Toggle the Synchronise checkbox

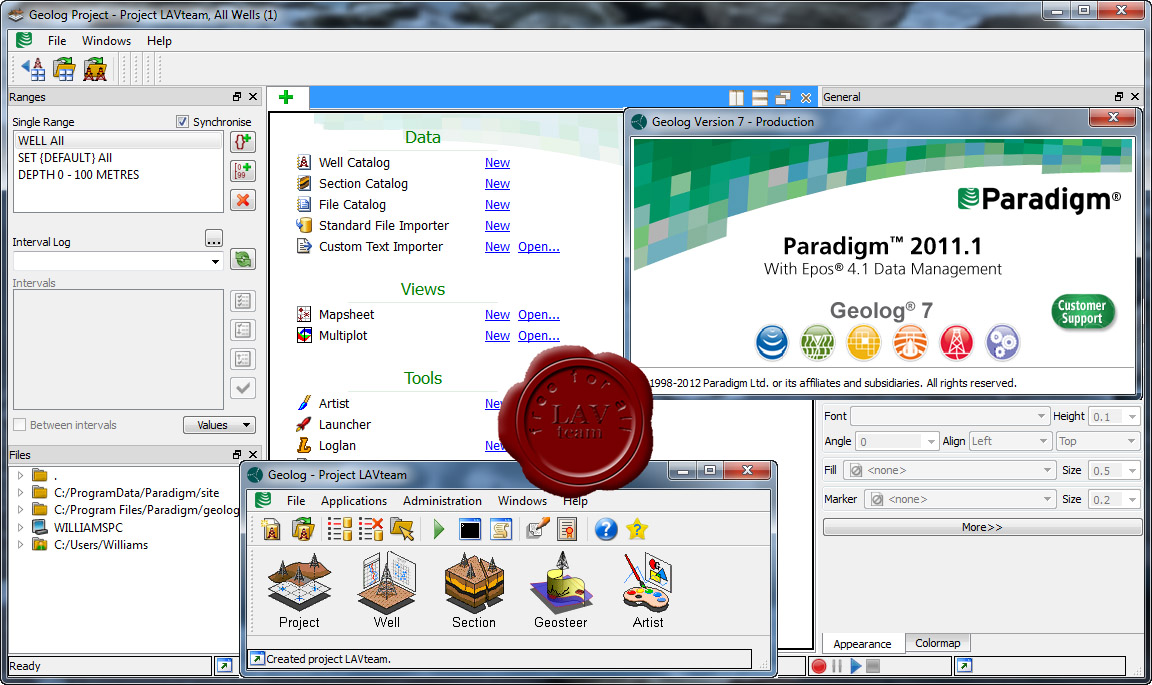(182, 121)
